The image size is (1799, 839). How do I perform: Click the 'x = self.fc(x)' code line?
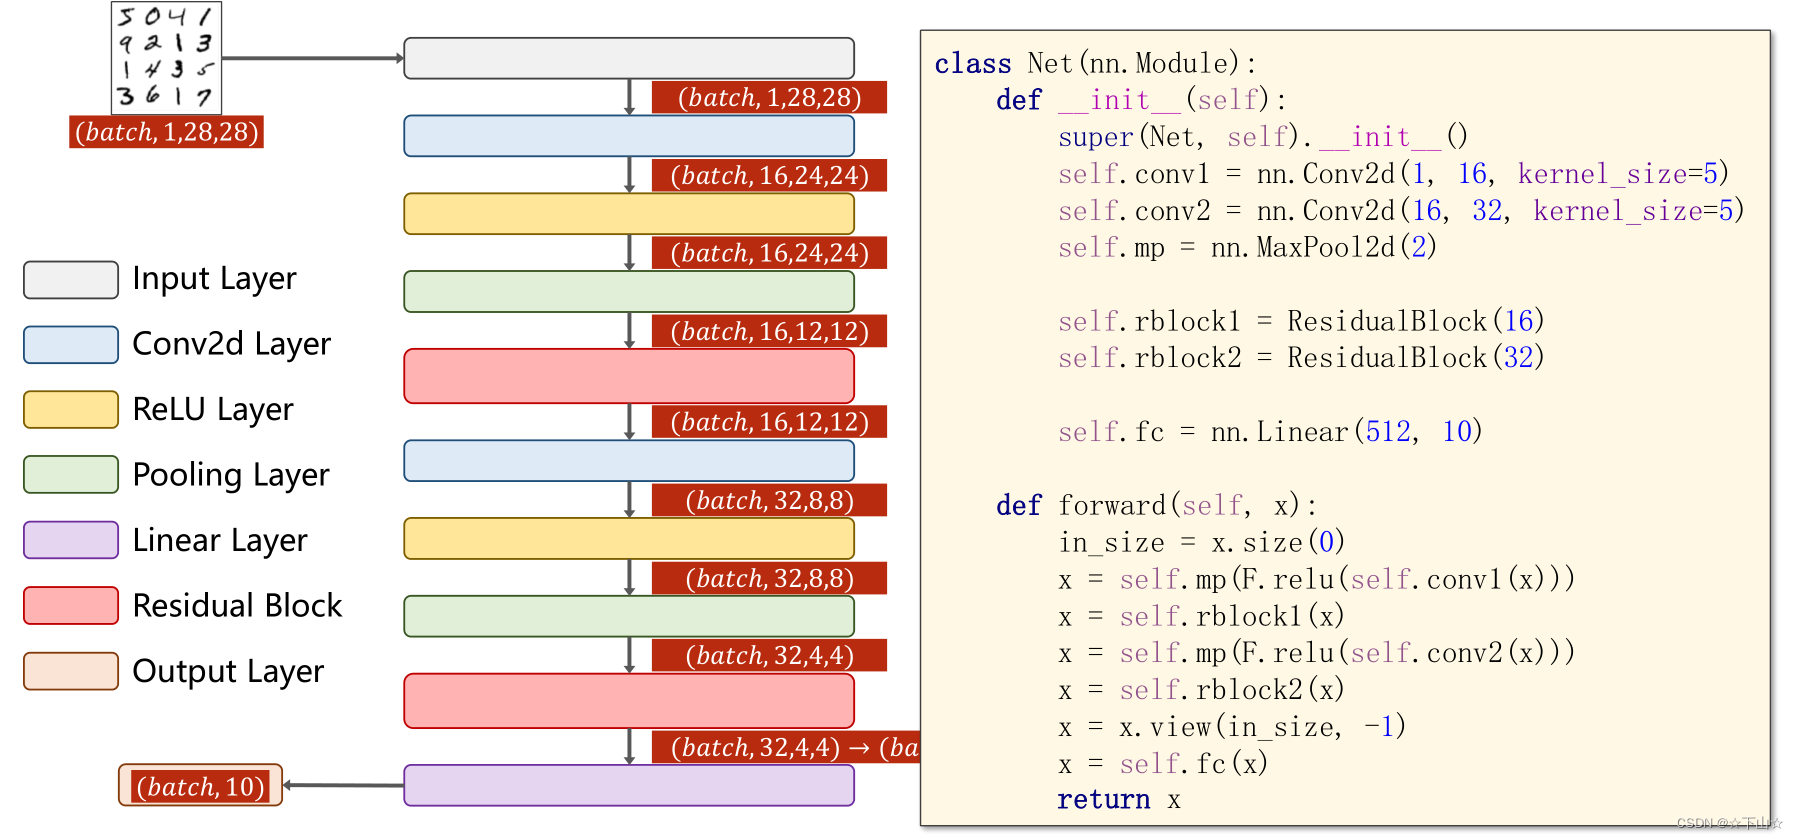(1164, 764)
